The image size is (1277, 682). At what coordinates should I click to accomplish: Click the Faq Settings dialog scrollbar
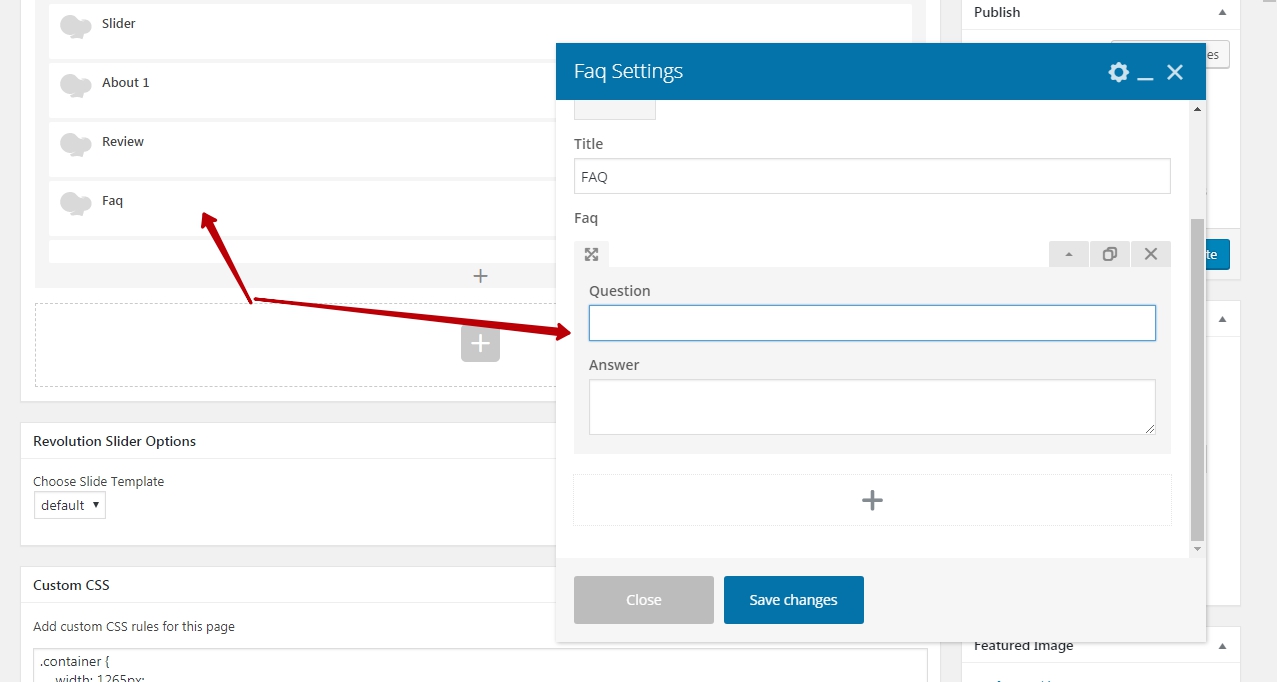click(1197, 380)
